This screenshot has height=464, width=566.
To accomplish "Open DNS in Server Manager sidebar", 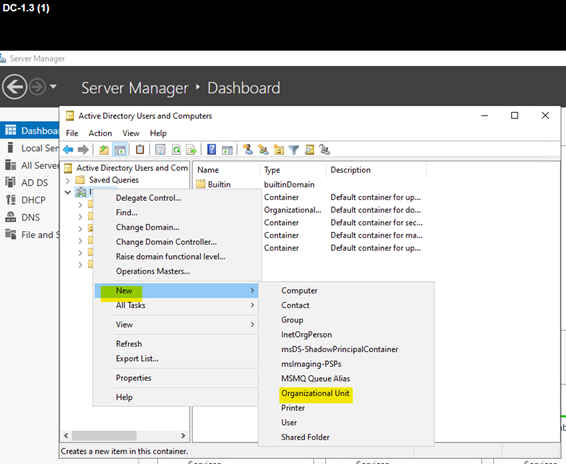I will pyautogui.click(x=30, y=217).
